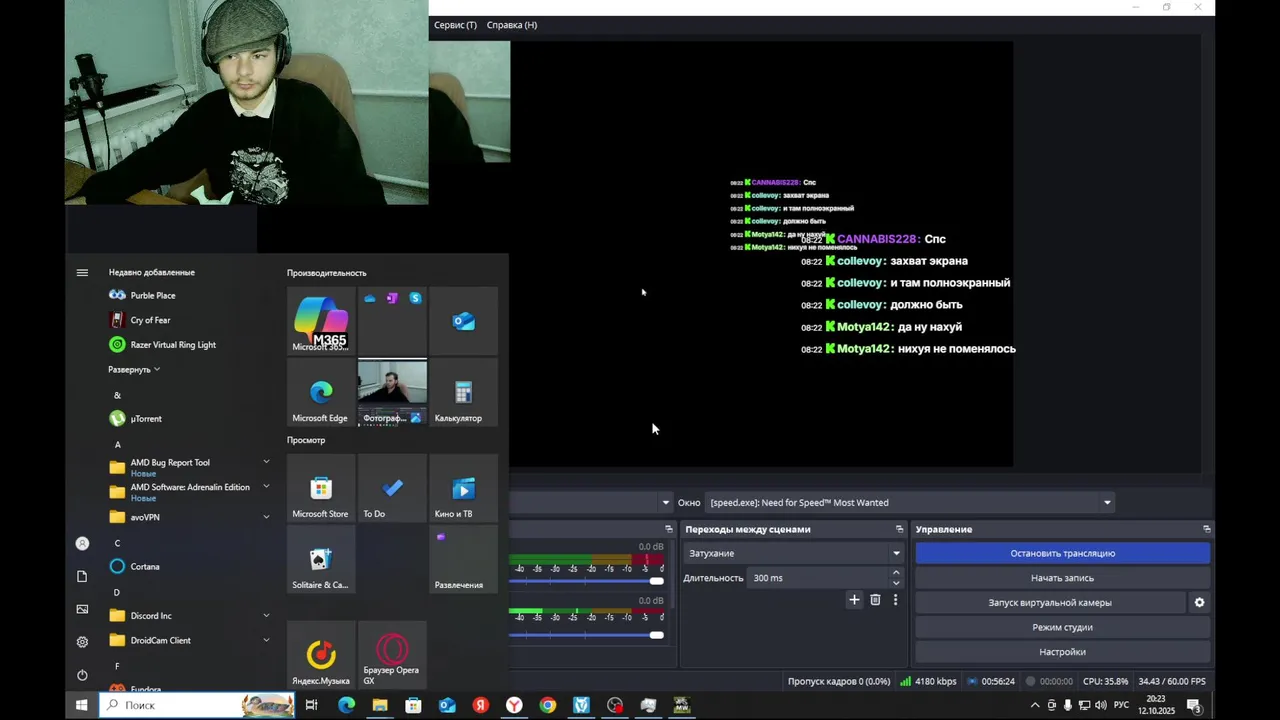The image size is (1280, 720).
Task: Expand the DroidCam Client folder
Action: (266, 640)
